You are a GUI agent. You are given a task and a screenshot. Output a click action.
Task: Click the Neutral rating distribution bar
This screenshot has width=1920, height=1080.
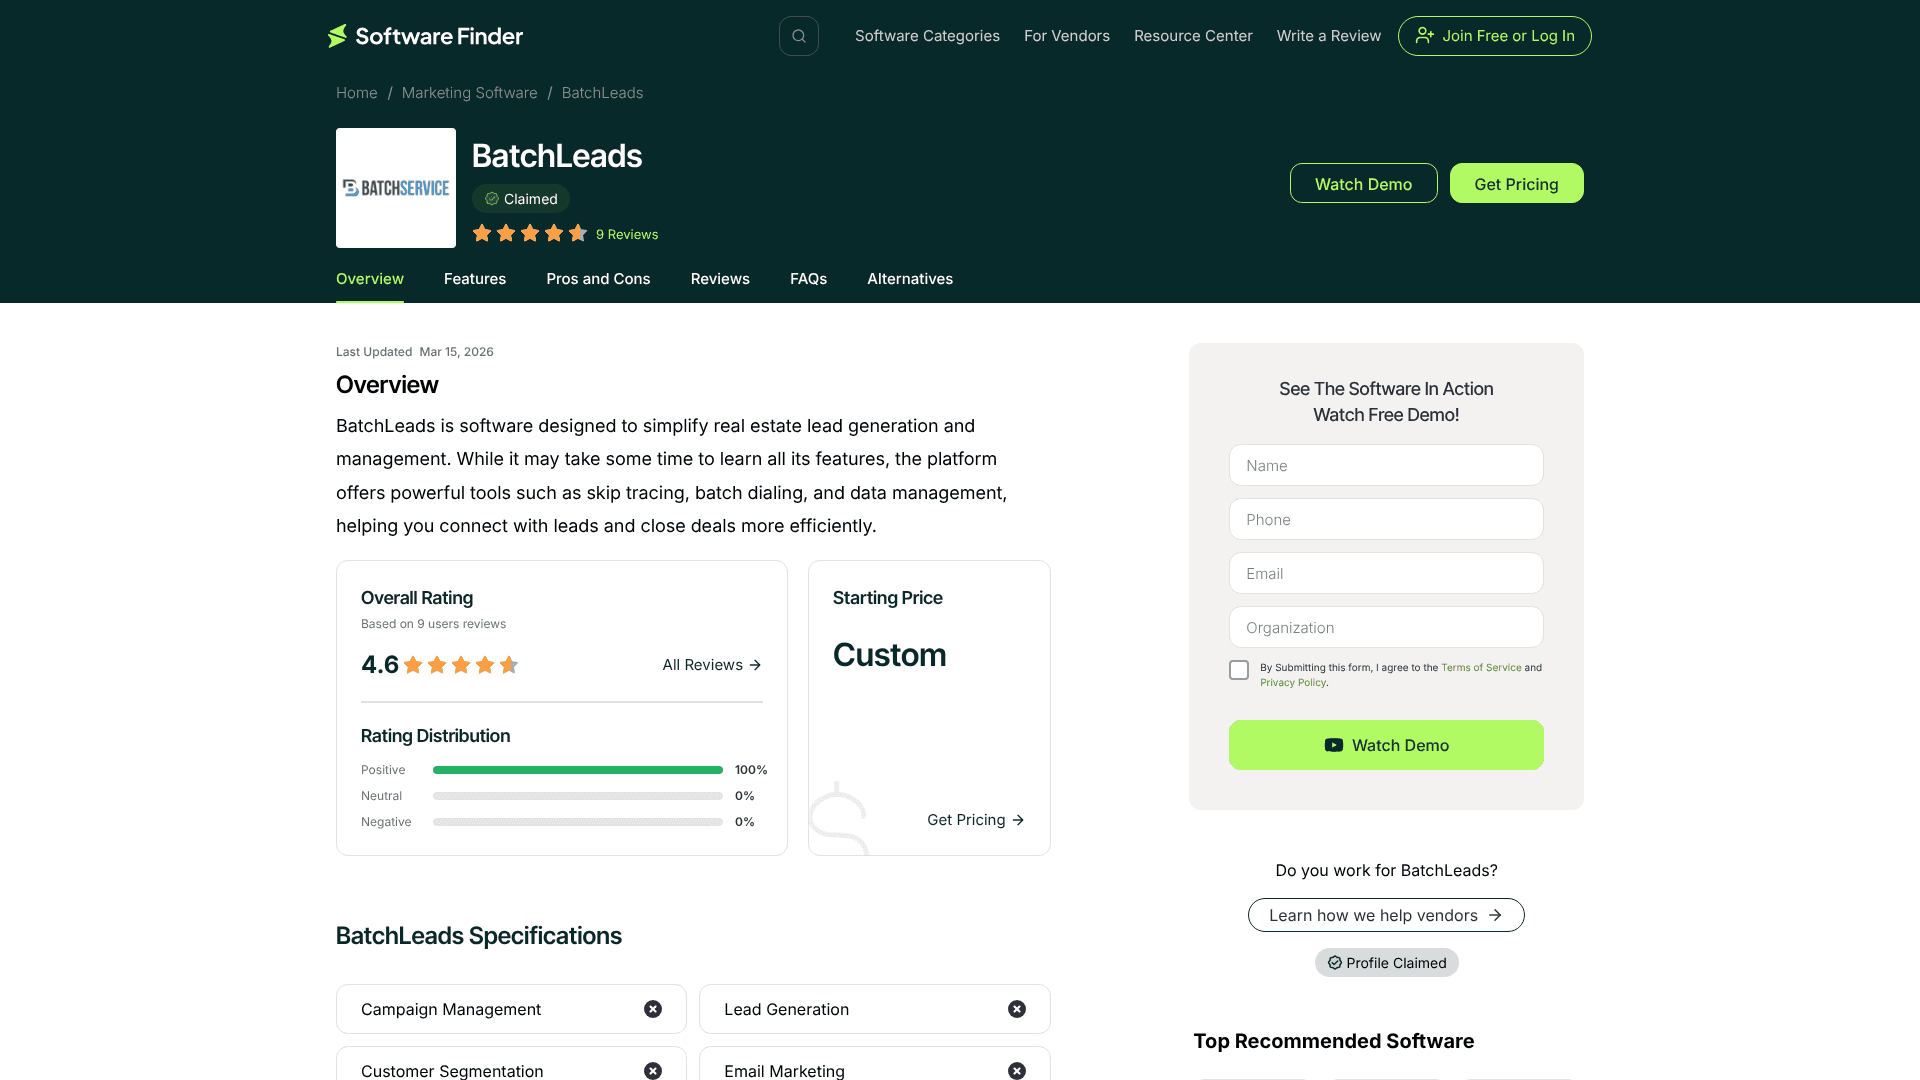click(578, 796)
